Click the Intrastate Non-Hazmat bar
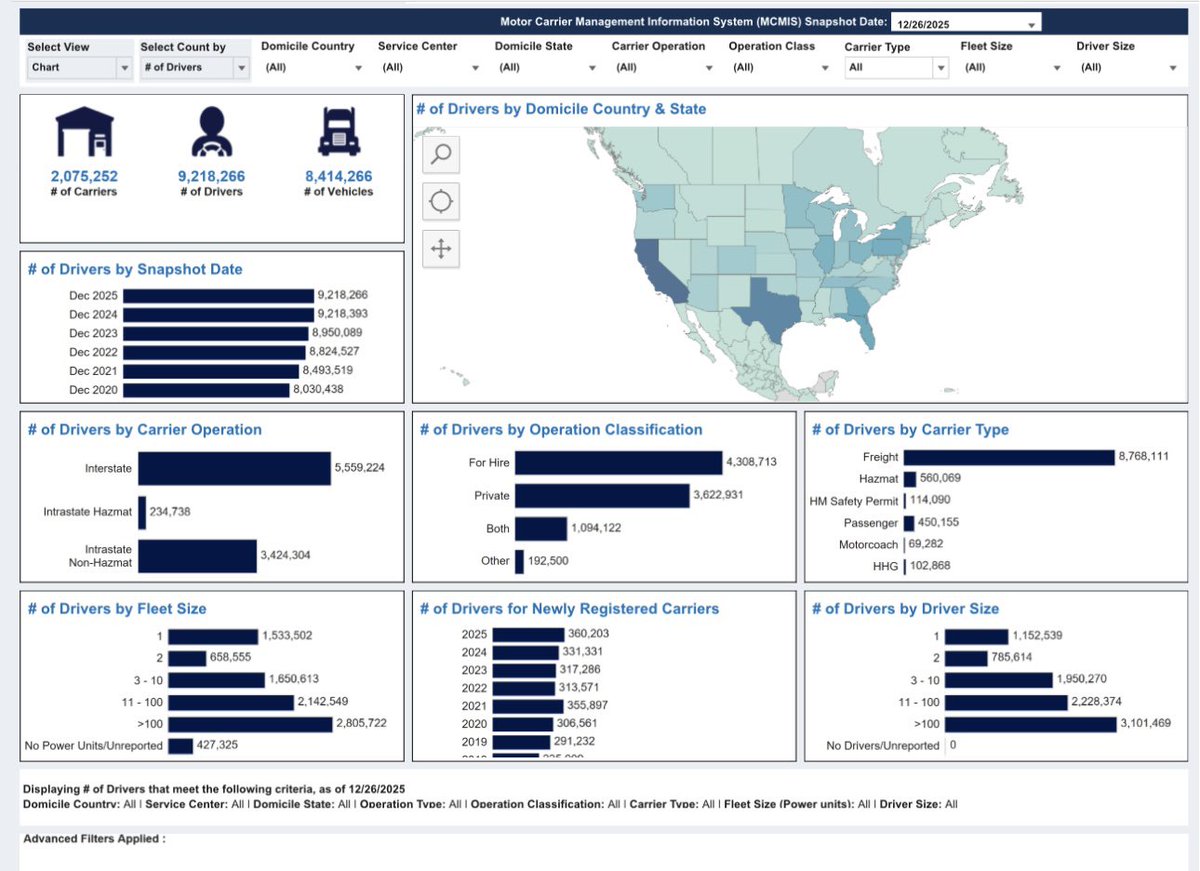The height and width of the screenshot is (871, 1200). [197, 556]
